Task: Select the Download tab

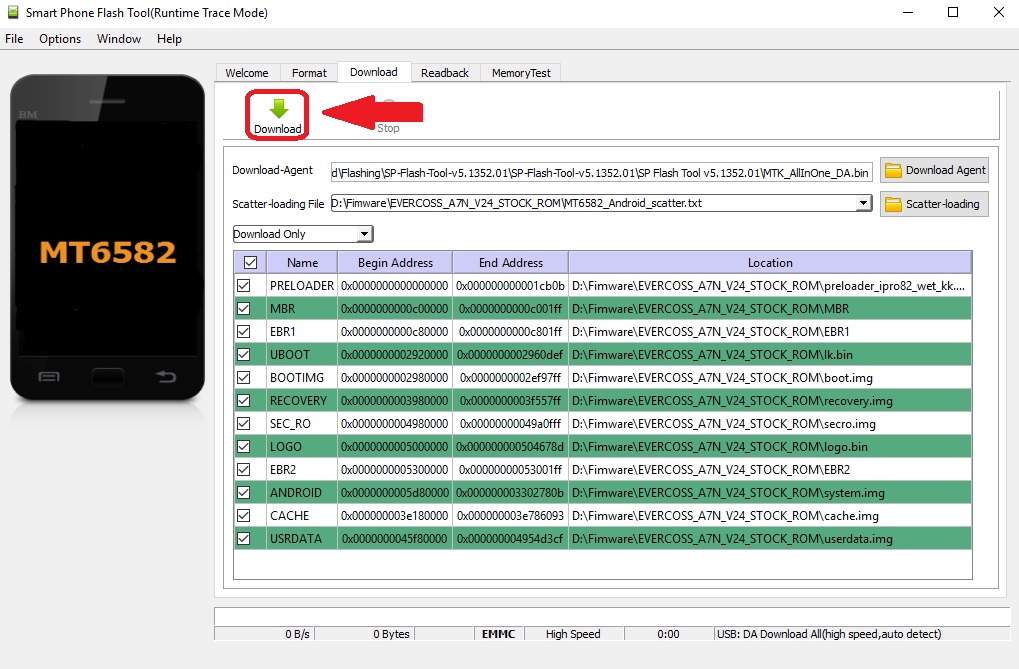Action: pos(374,72)
